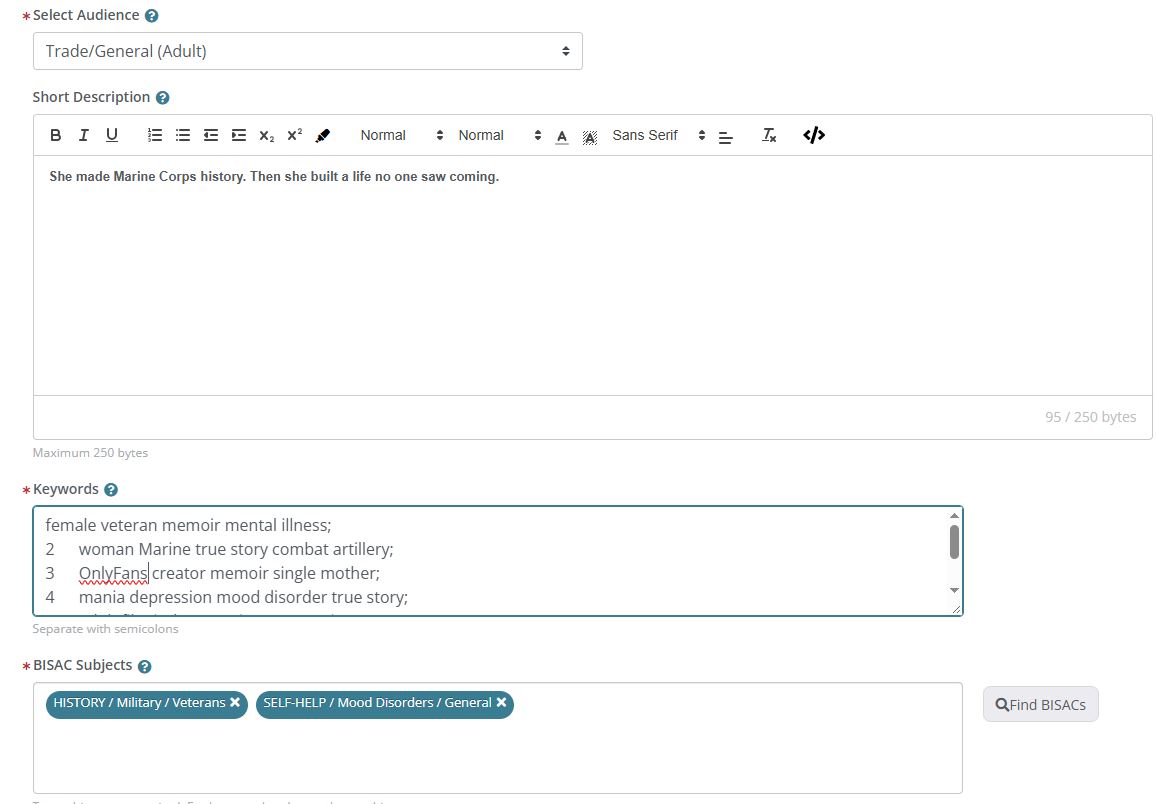Open the text color picker
Image resolution: width=1156 pixels, height=804 pixels.
click(562, 136)
